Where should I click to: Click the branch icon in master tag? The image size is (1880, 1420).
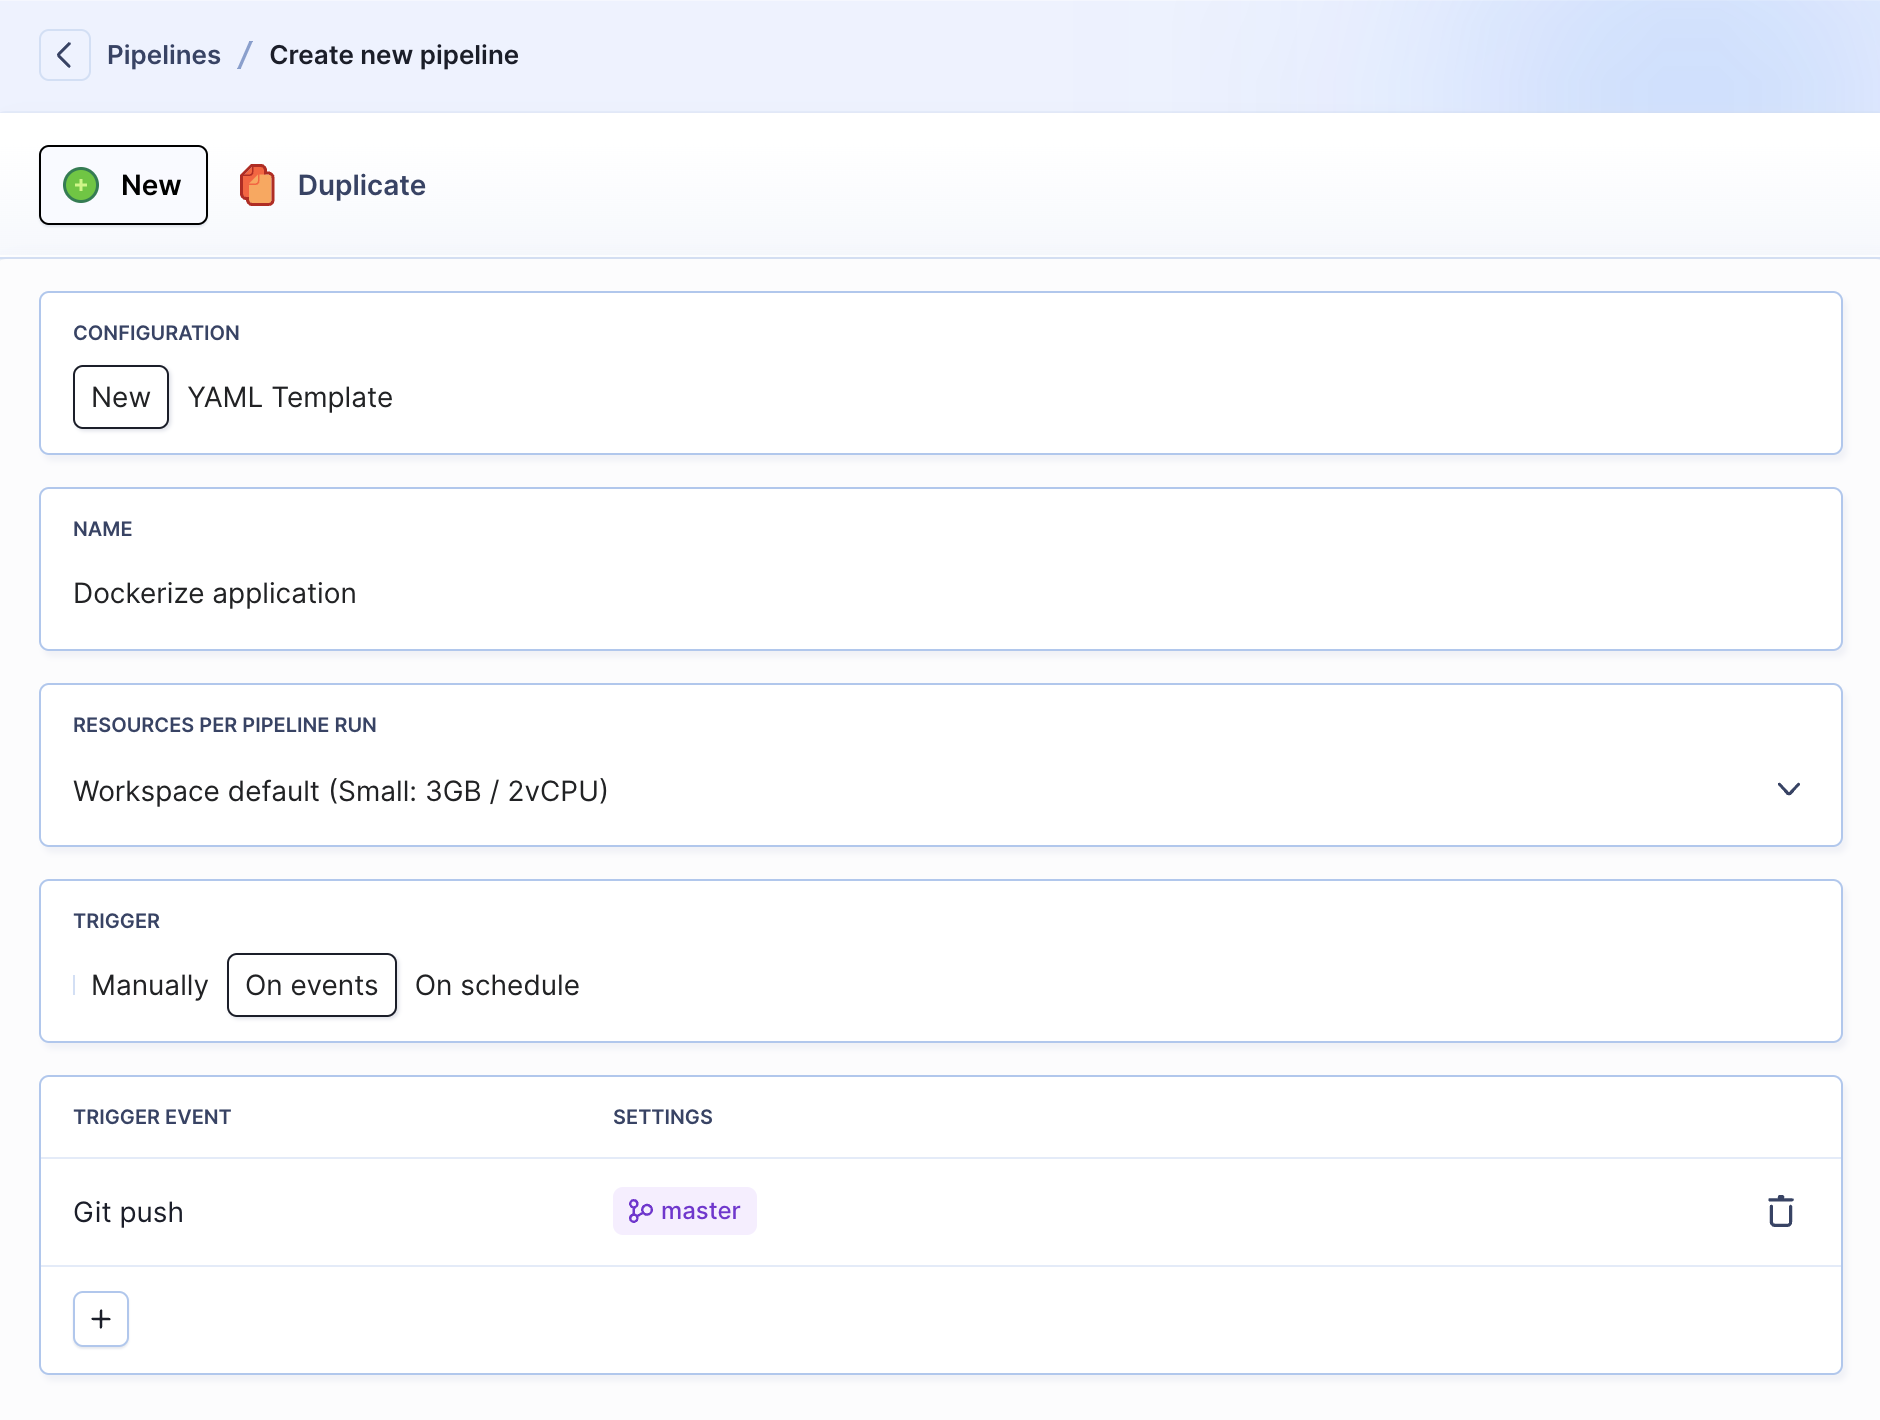[640, 1211]
